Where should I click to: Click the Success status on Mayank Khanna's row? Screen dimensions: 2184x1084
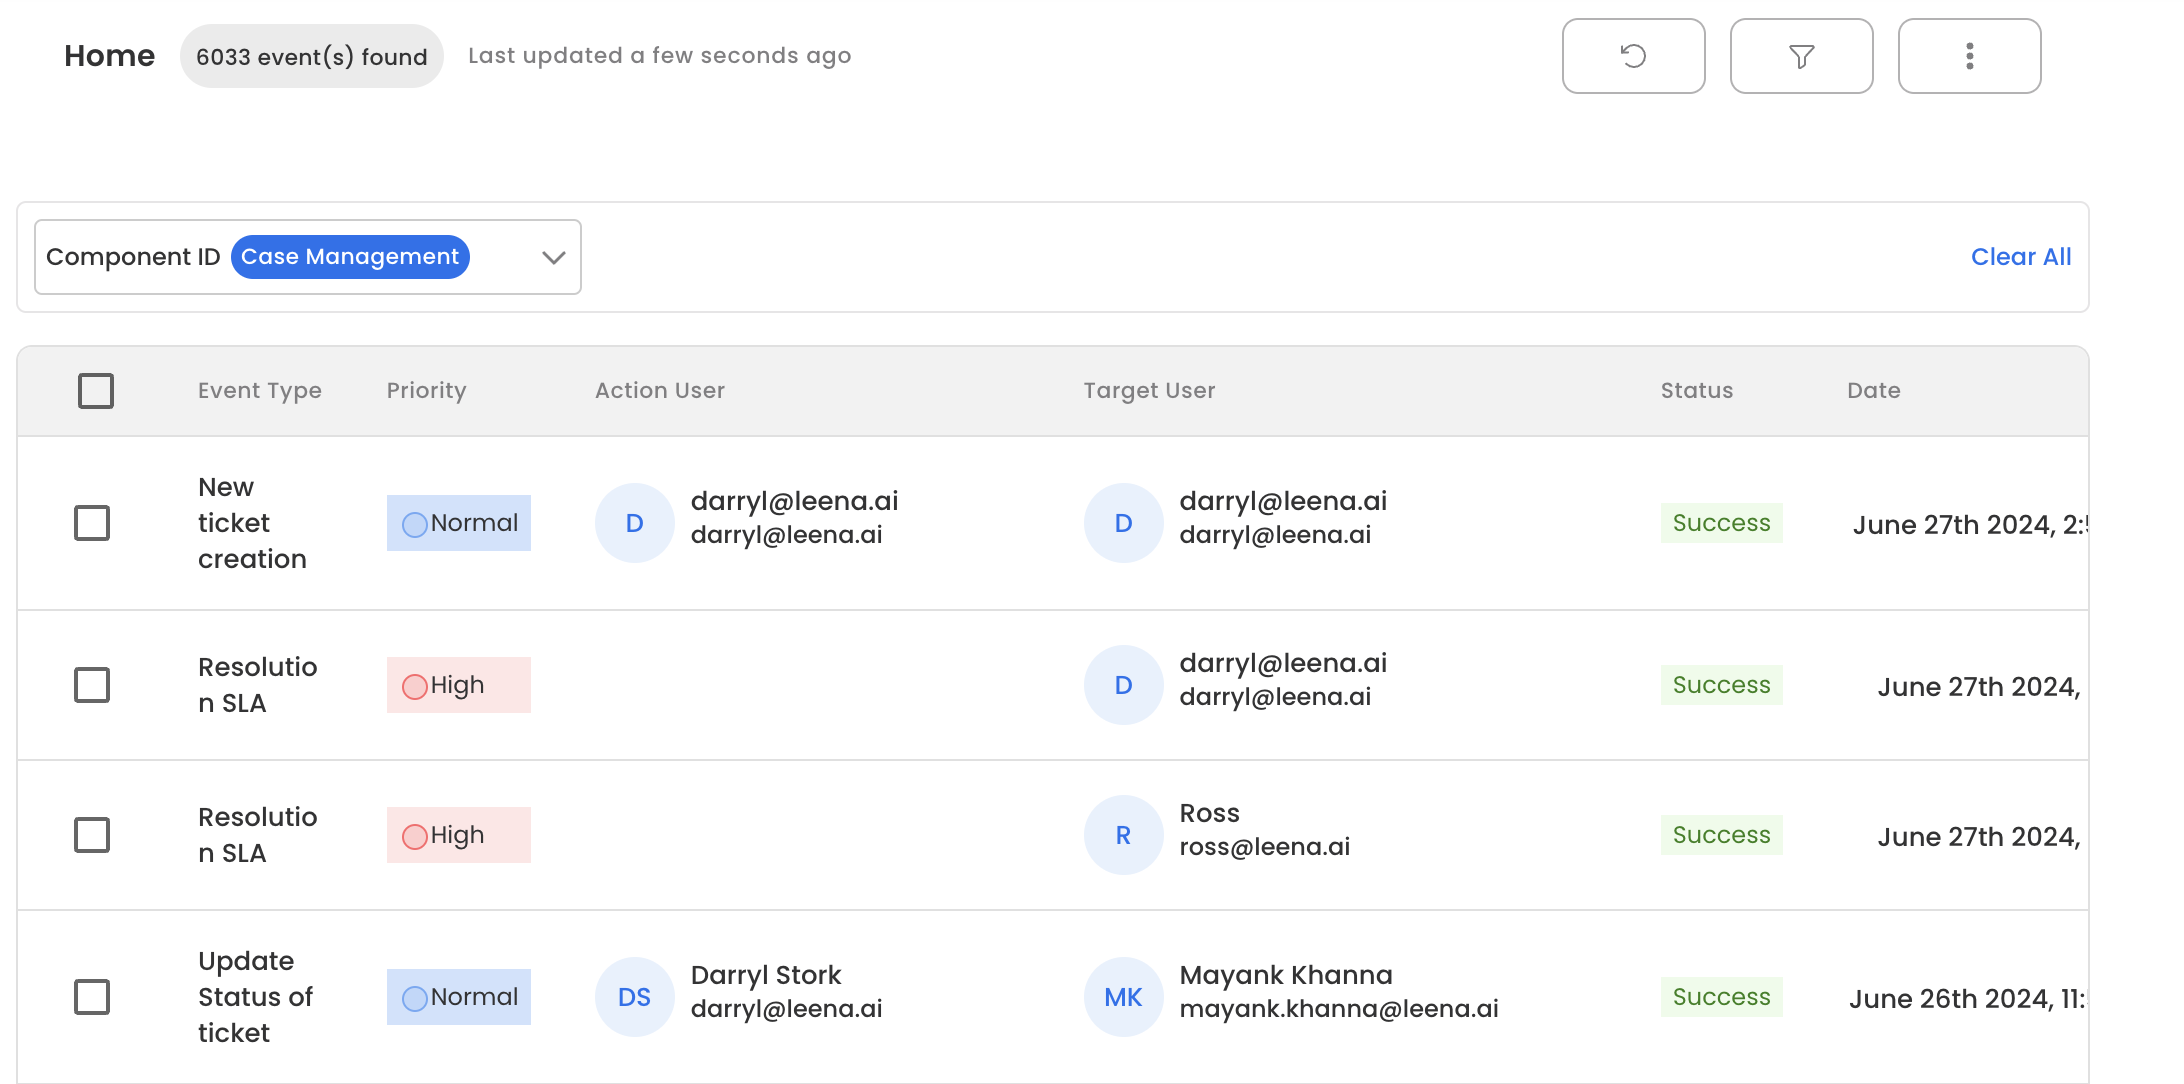coord(1721,997)
